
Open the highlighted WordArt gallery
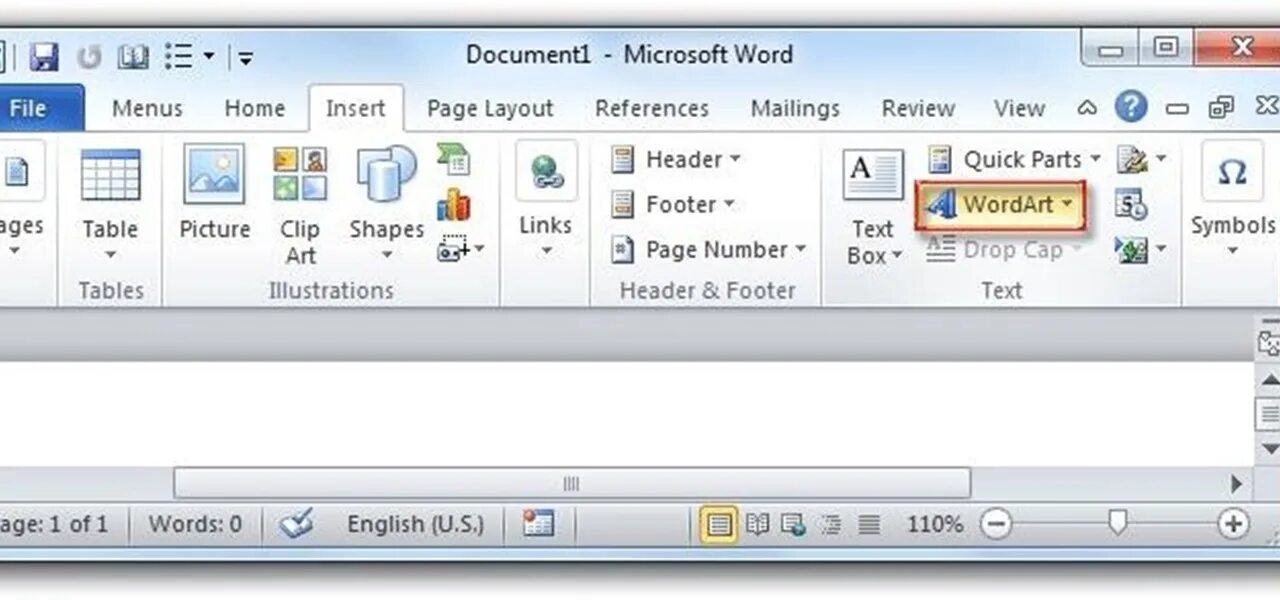(1001, 205)
